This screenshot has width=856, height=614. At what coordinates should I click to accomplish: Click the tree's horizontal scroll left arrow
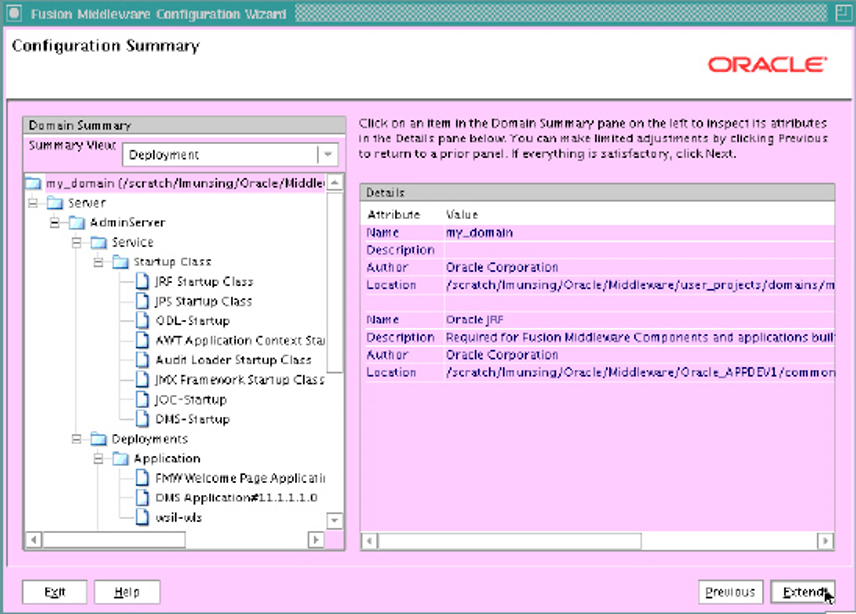[x=34, y=540]
